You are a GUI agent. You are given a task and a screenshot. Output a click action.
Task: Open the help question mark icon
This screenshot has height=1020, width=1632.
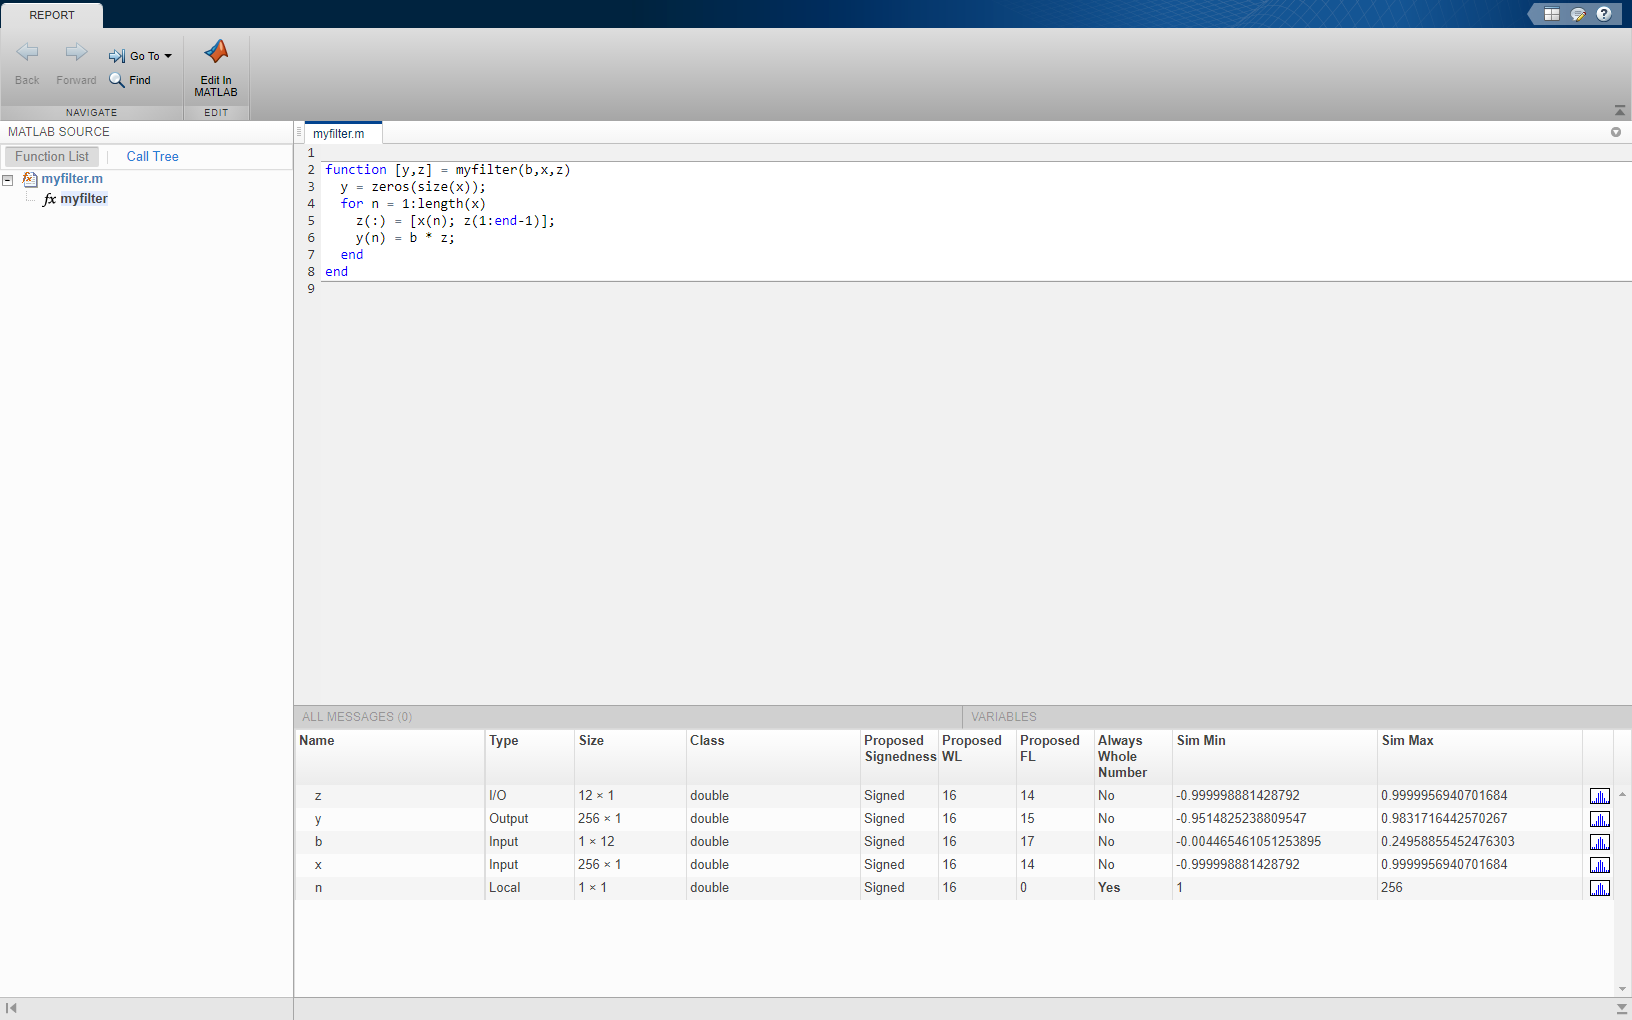[x=1604, y=14]
